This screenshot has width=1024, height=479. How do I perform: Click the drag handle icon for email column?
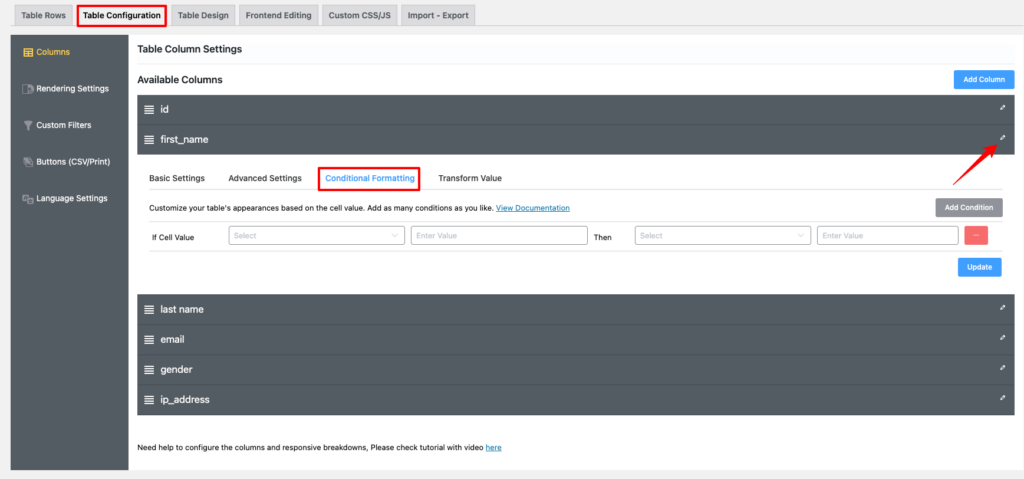pyautogui.click(x=149, y=340)
